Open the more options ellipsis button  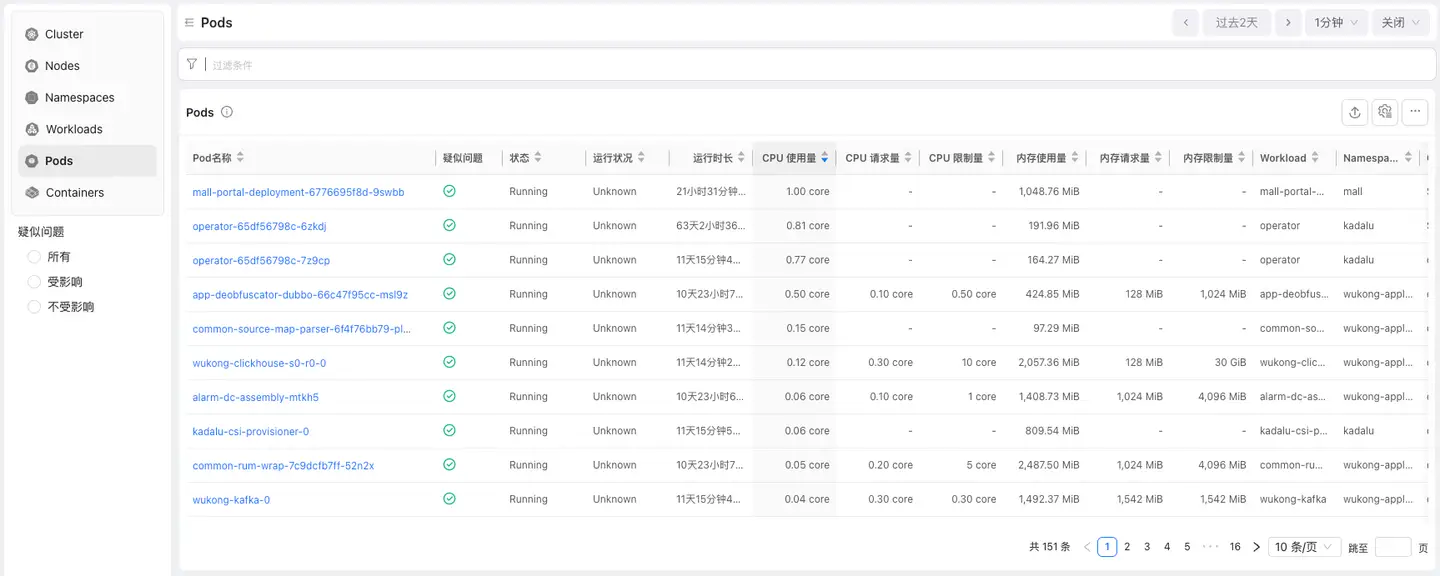tap(1414, 113)
